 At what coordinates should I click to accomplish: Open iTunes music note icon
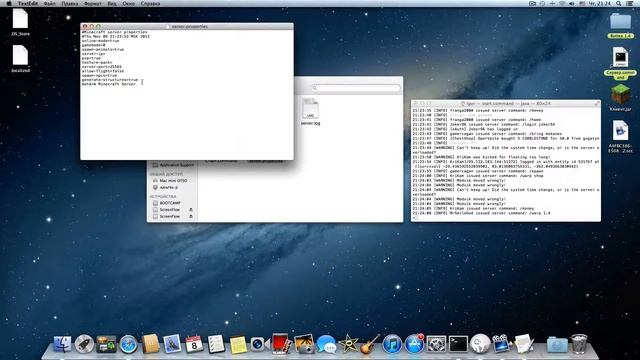click(392, 344)
